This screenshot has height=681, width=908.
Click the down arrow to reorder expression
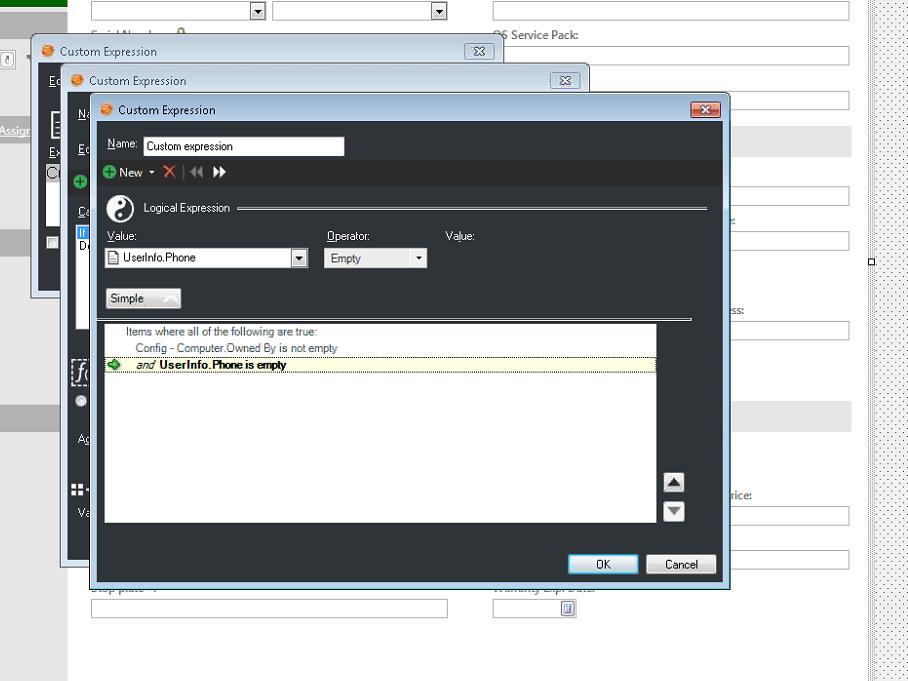coord(673,511)
